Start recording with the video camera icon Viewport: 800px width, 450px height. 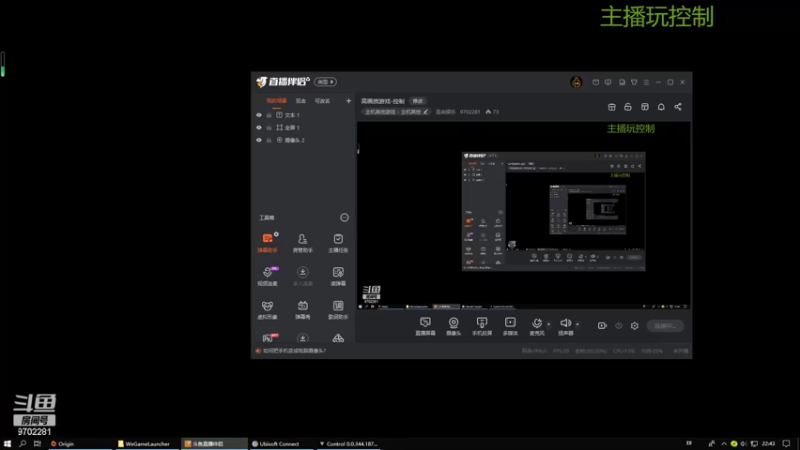tap(602, 326)
